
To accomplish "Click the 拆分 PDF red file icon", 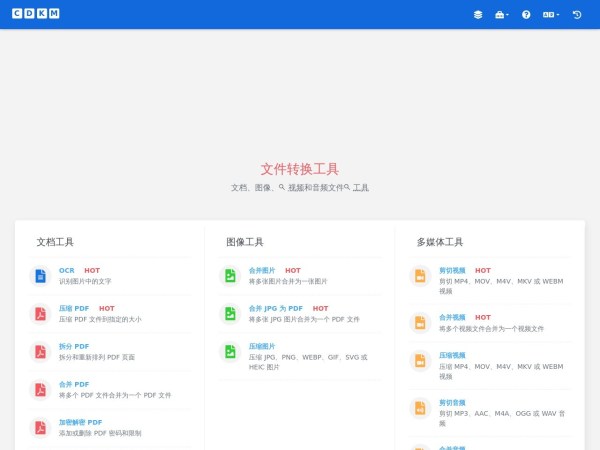I will [x=40, y=352].
